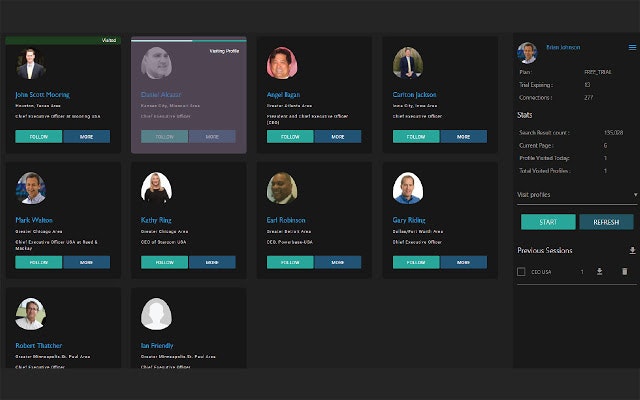Open Kathy Ring's profile name link
The image size is (640, 400).
click(x=156, y=220)
